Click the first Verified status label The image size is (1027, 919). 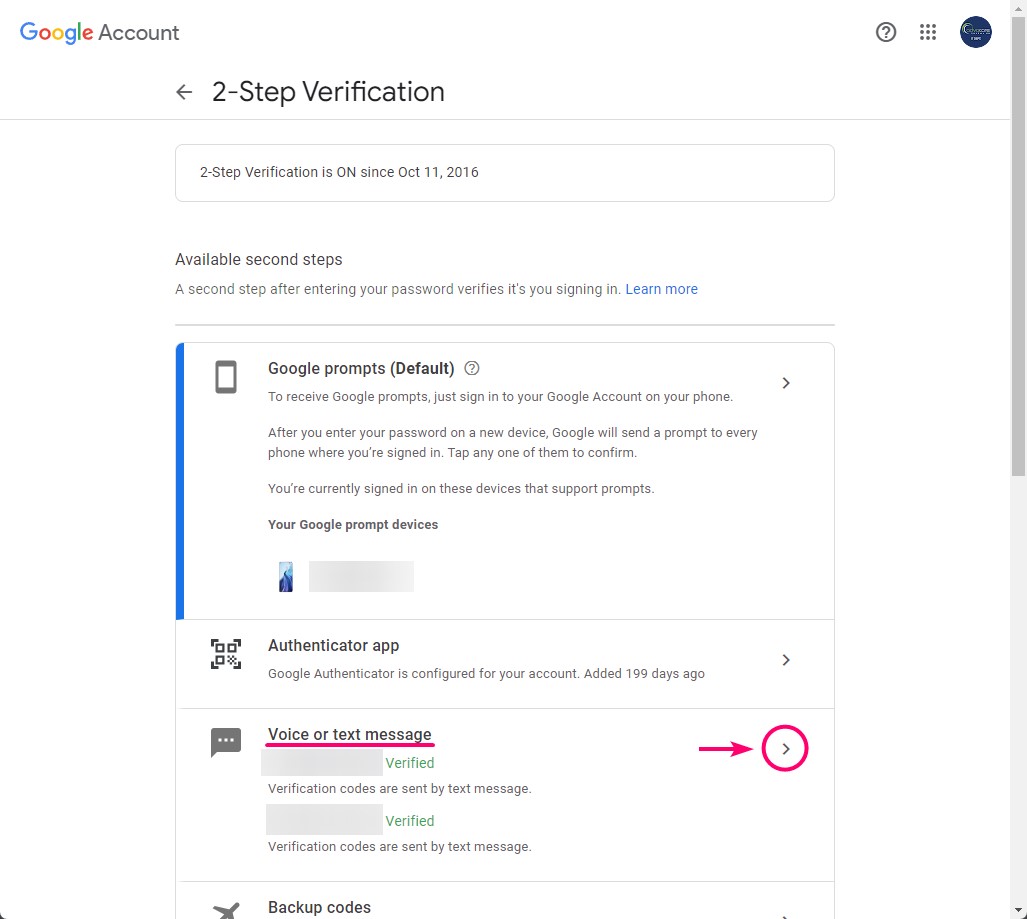(x=409, y=763)
